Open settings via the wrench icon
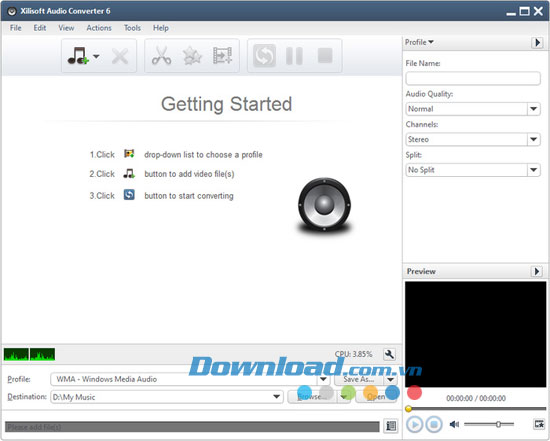The width and height of the screenshot is (550, 441). tap(389, 354)
